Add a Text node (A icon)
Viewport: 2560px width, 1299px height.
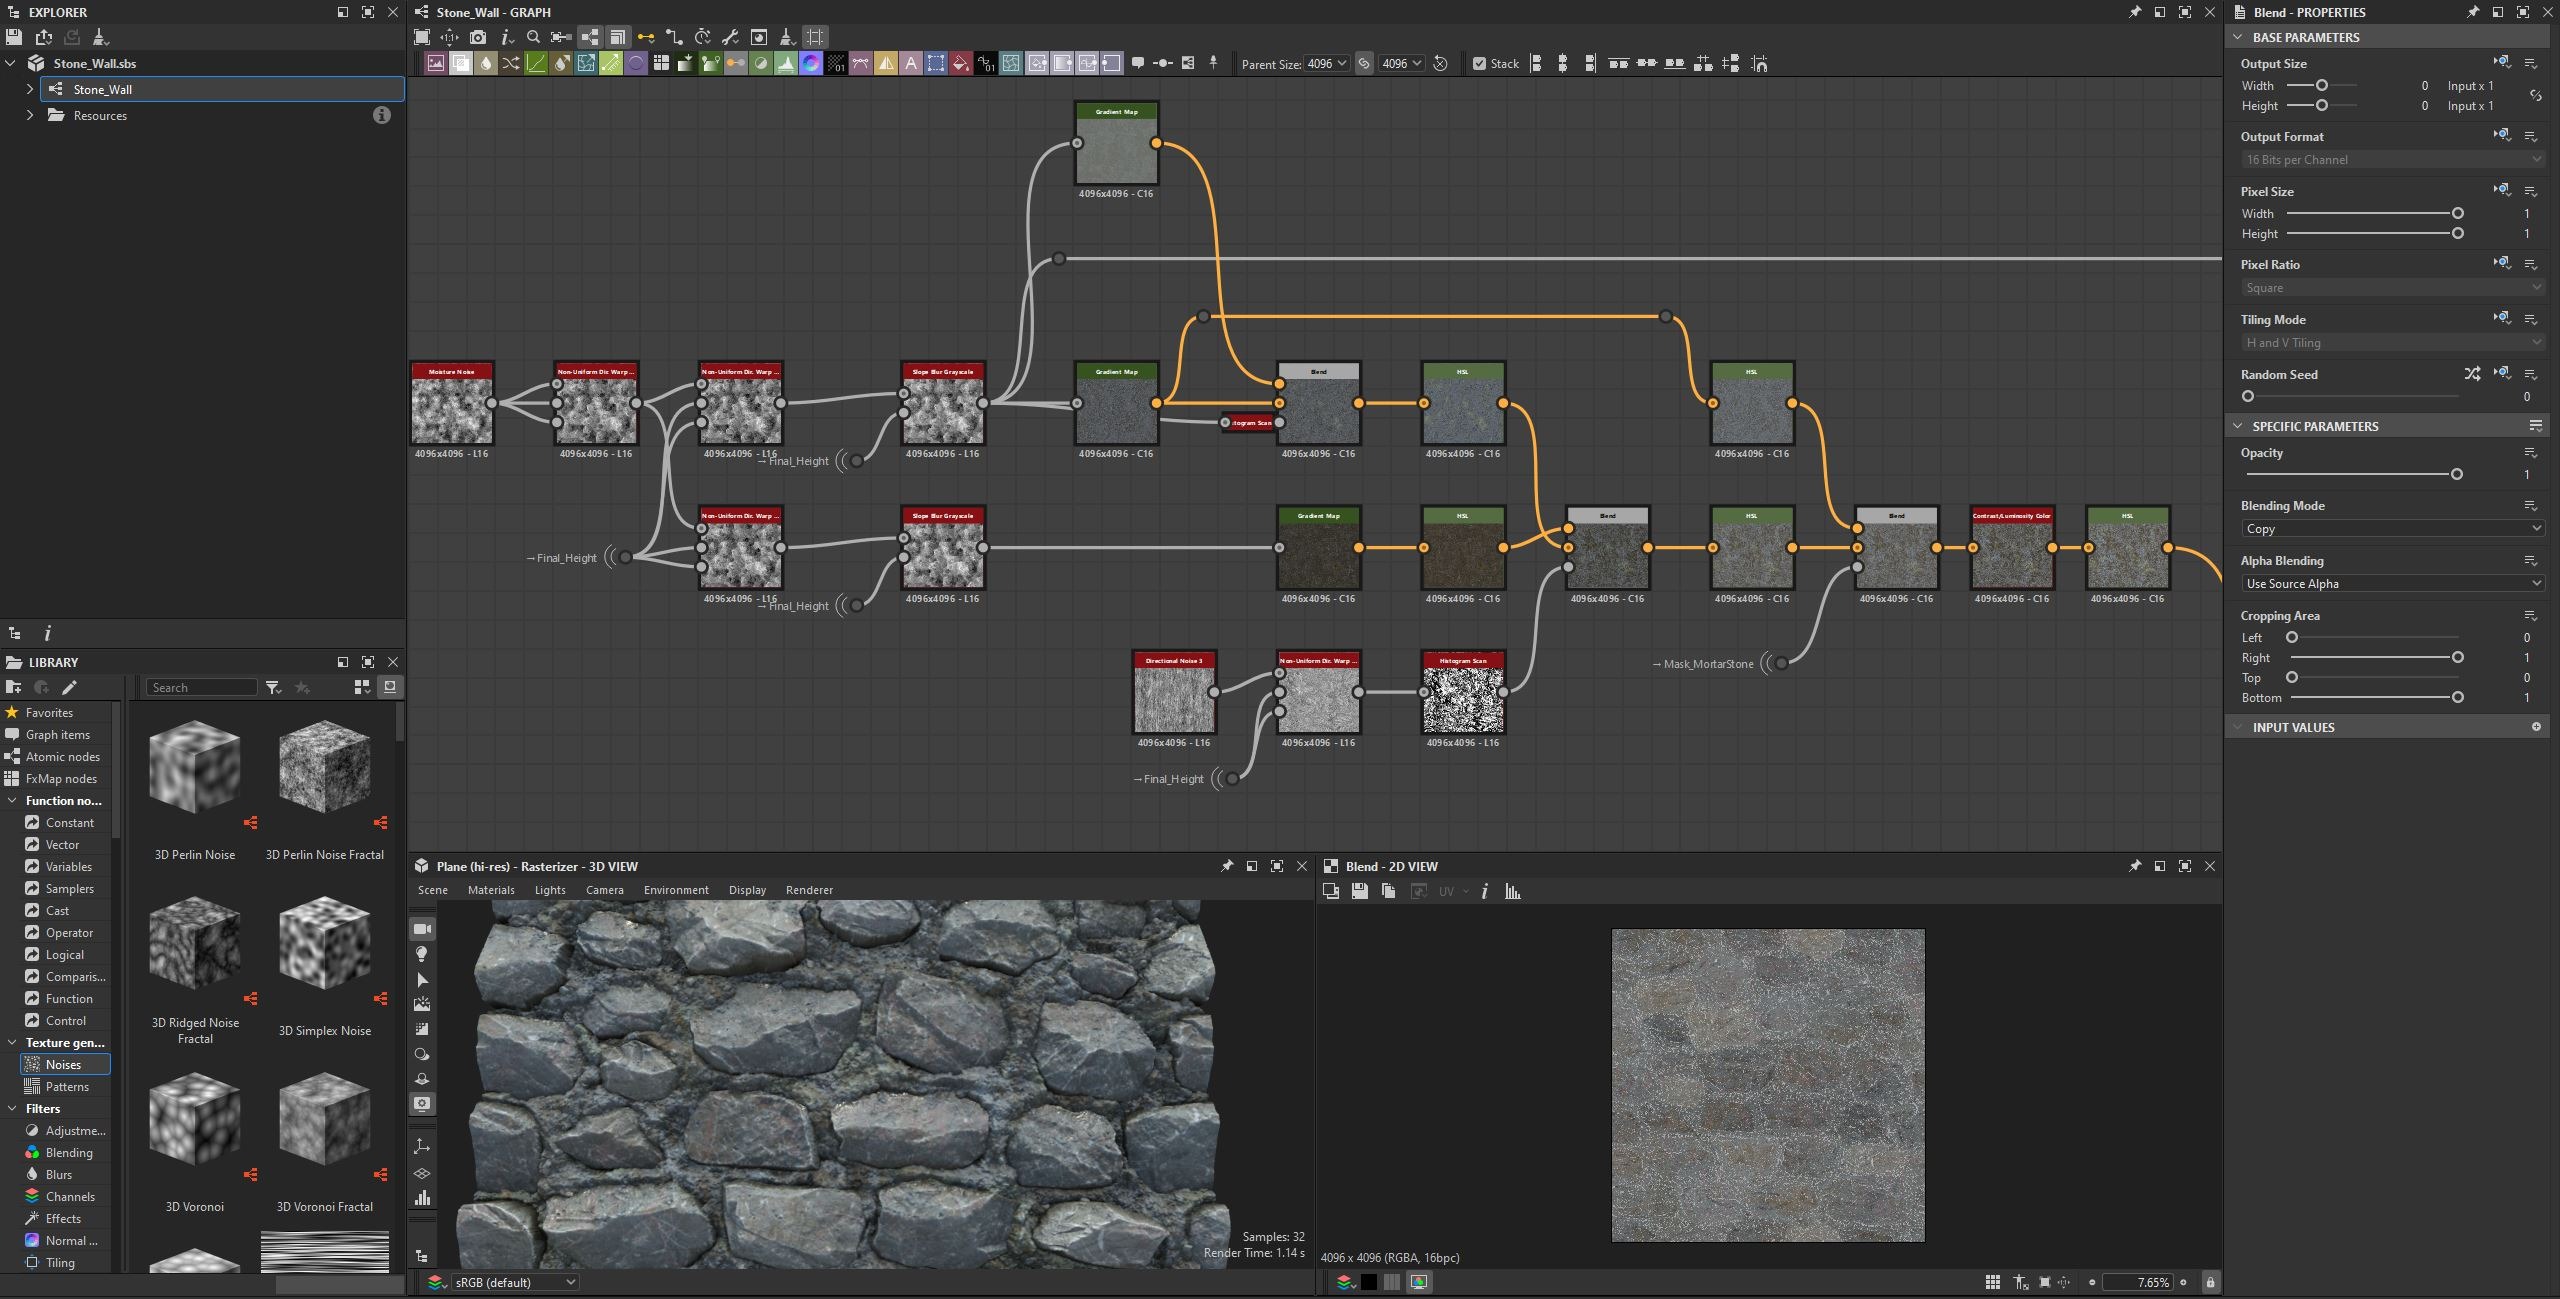[911, 63]
